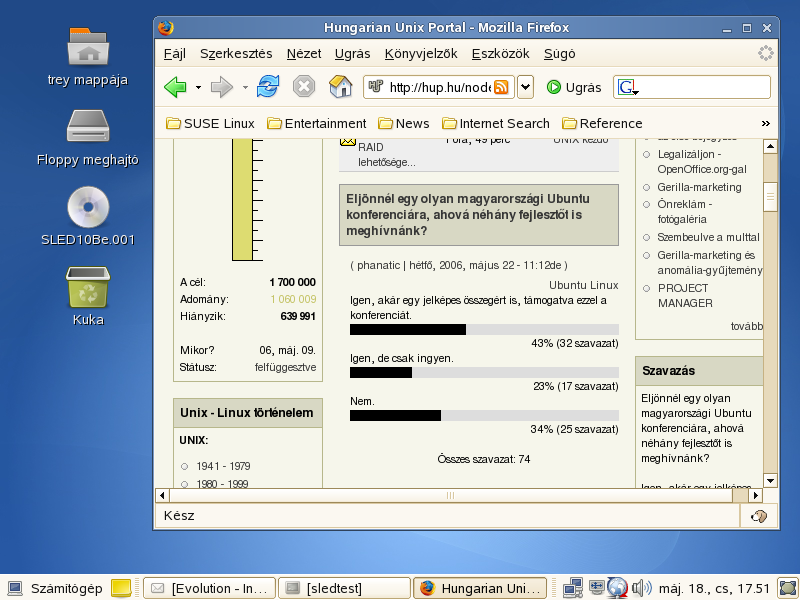Image resolution: width=800 pixels, height=600 pixels.
Task: Open the Önreklám - fotógaléria link
Action: pyautogui.click(x=684, y=212)
